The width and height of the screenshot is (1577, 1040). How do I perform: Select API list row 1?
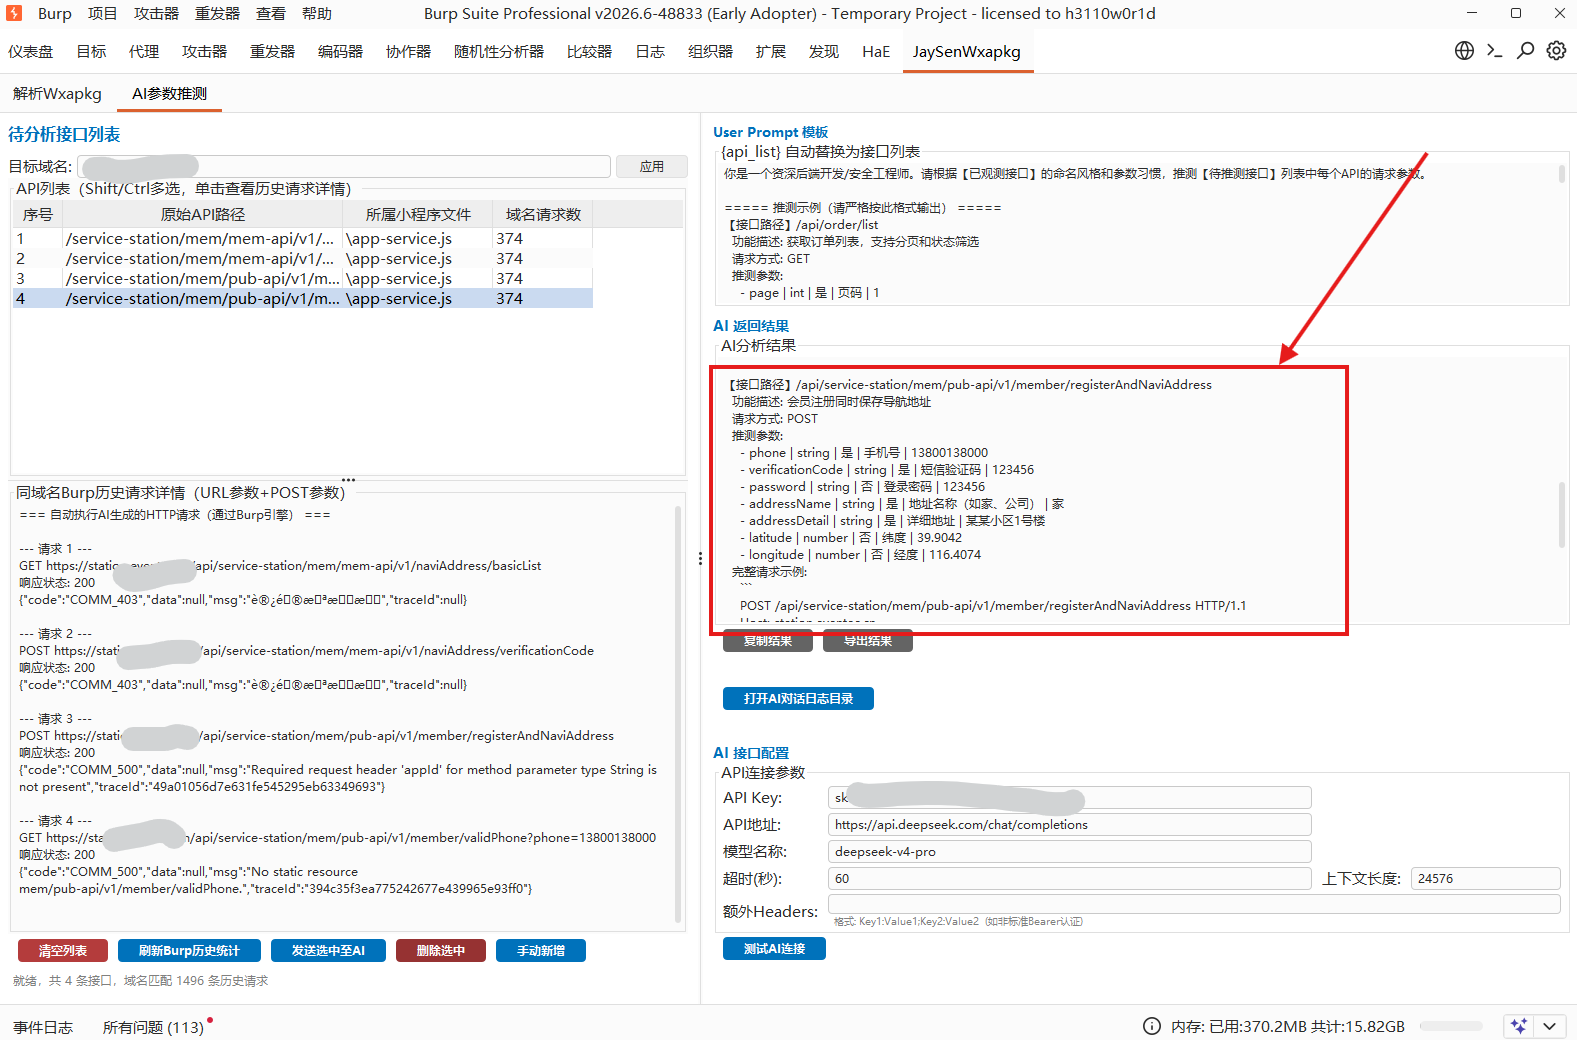[303, 239]
